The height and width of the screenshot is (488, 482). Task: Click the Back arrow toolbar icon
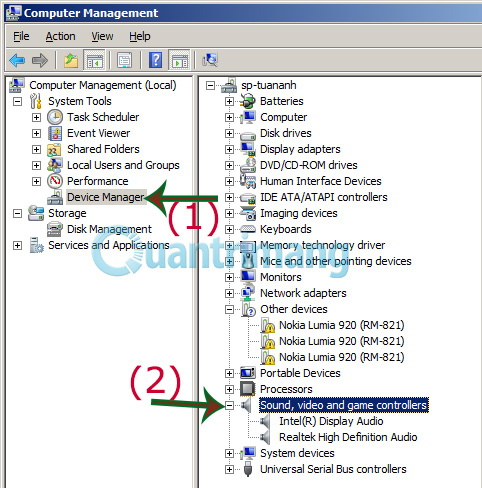pyautogui.click(x=17, y=61)
